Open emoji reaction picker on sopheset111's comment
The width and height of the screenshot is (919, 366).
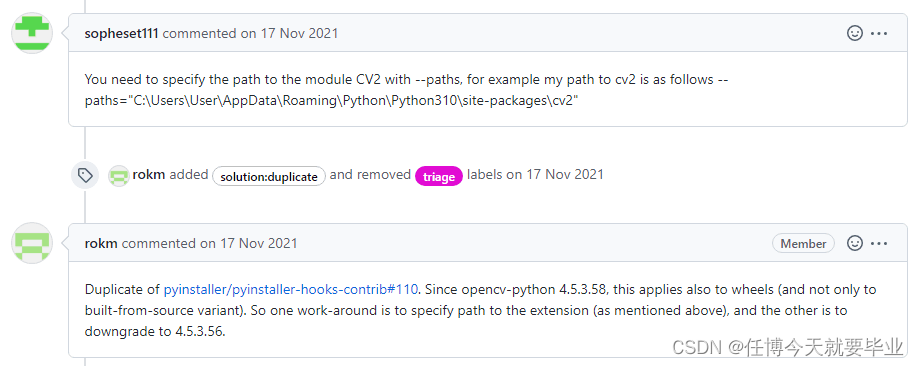pyautogui.click(x=855, y=33)
